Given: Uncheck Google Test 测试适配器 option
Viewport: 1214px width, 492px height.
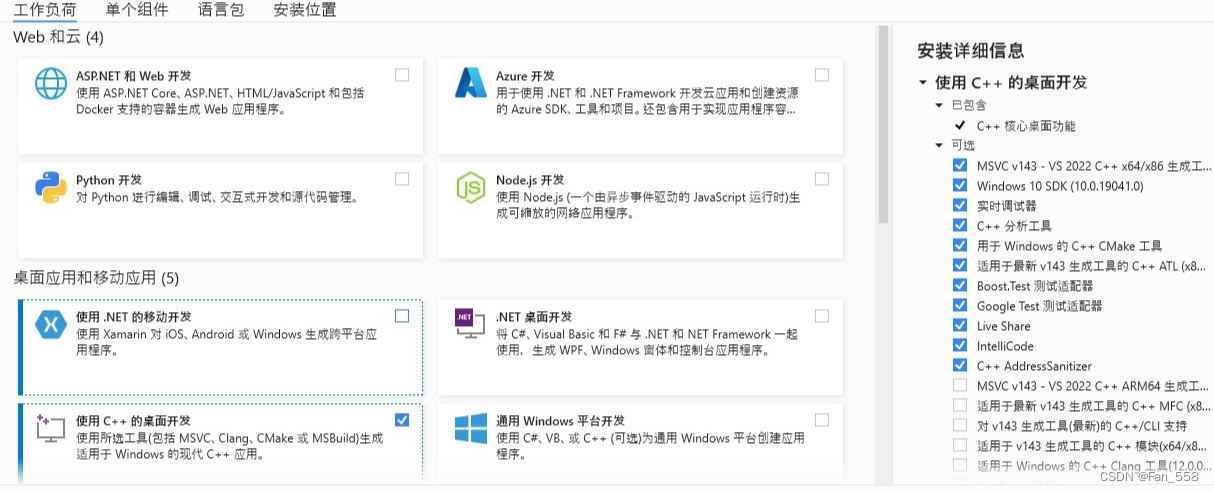Looking at the screenshot, I should pyautogui.click(x=960, y=305).
